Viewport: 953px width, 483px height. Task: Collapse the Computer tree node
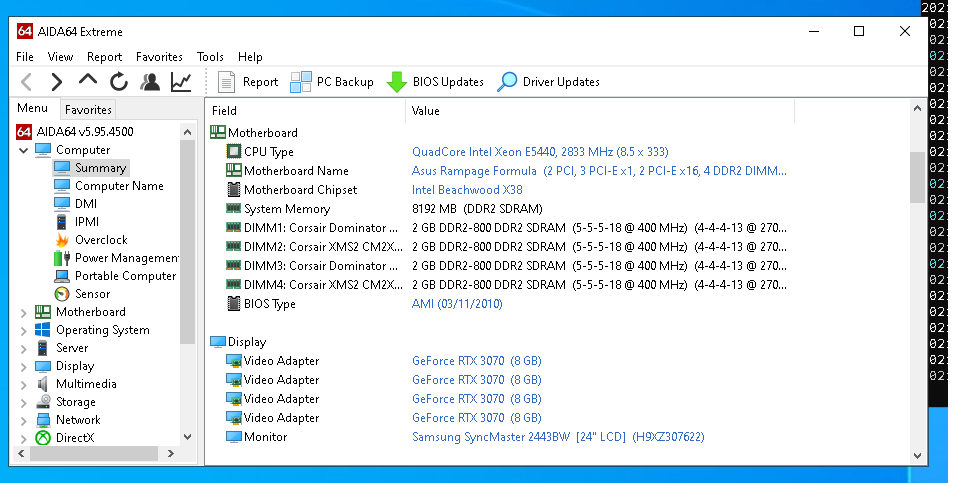pyautogui.click(x=24, y=150)
